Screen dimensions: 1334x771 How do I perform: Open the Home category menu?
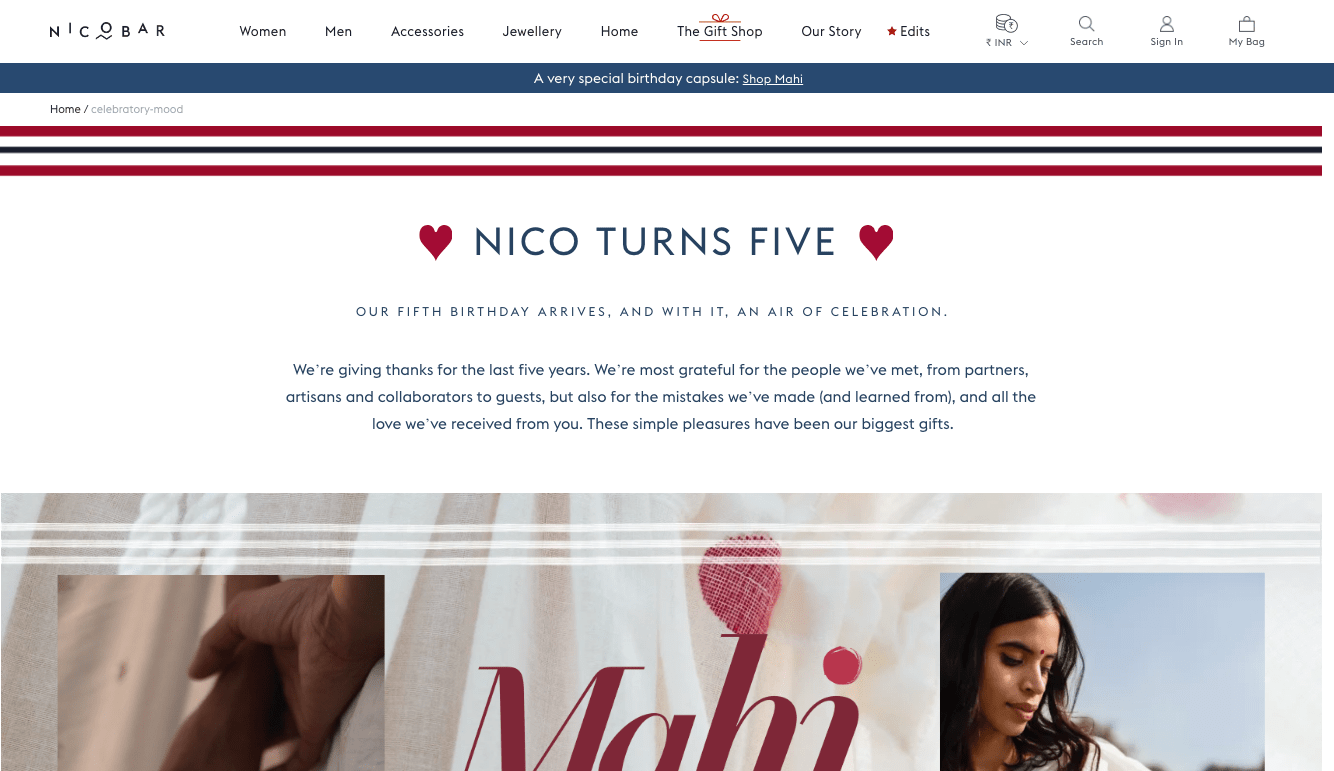click(x=619, y=31)
